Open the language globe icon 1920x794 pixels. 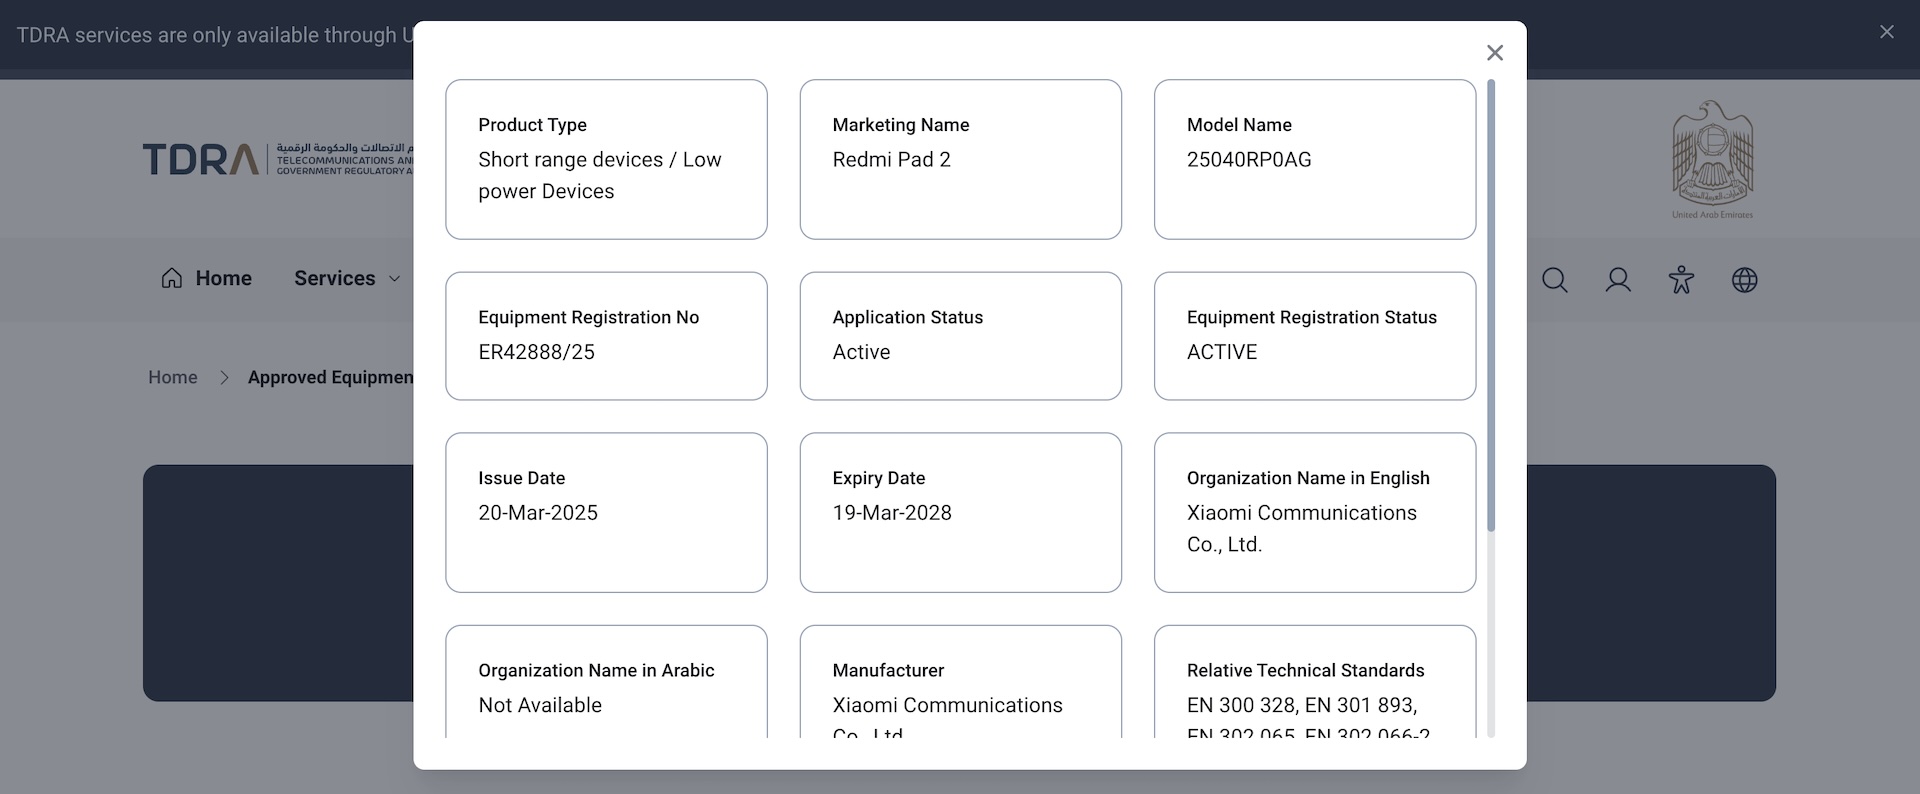pos(1745,280)
